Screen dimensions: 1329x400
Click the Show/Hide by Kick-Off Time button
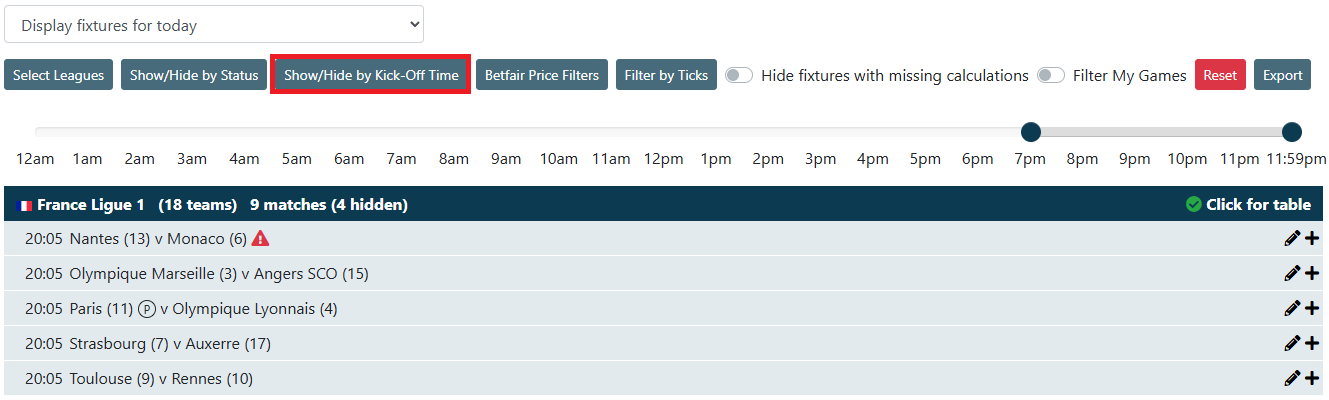click(371, 75)
